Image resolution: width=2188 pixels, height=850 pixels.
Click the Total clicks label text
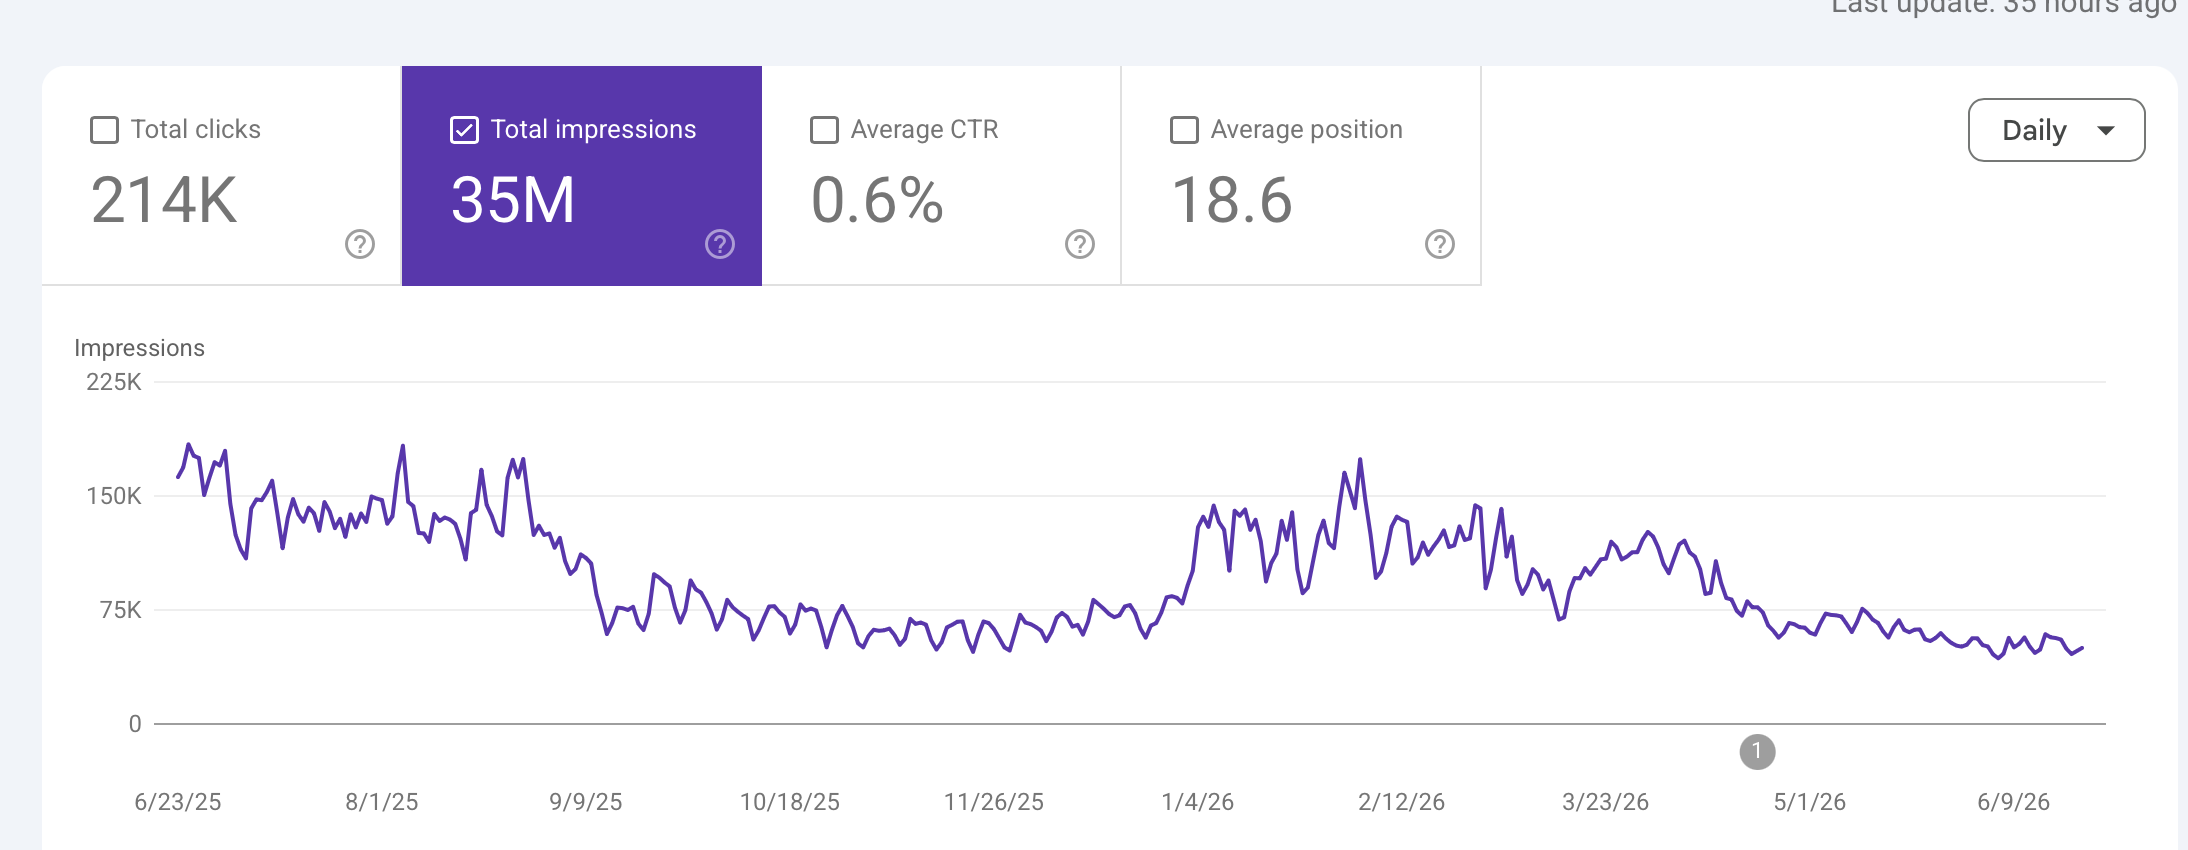[196, 130]
